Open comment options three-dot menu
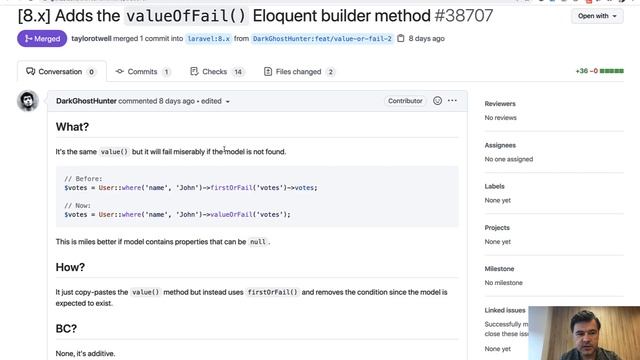 tap(452, 100)
